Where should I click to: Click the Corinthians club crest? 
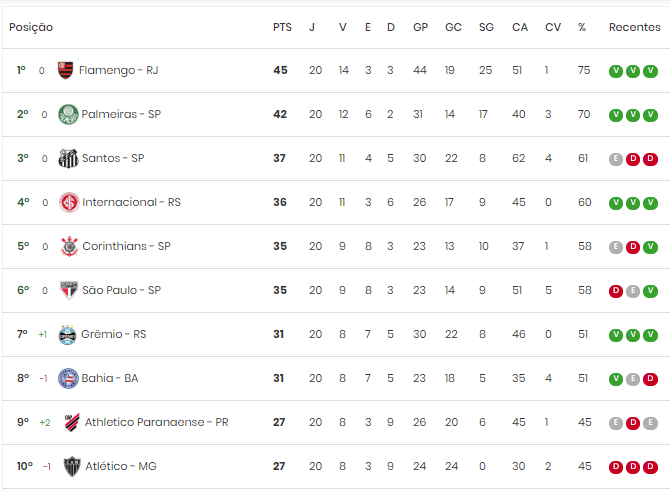pyautogui.click(x=69, y=246)
